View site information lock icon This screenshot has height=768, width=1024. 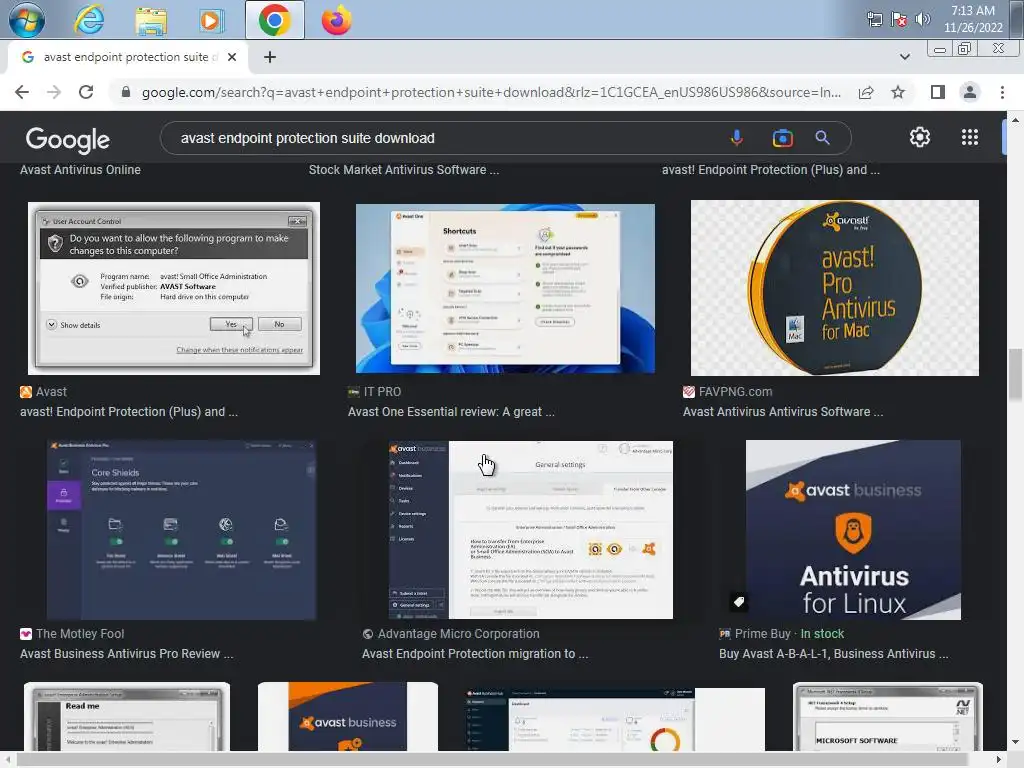126,92
